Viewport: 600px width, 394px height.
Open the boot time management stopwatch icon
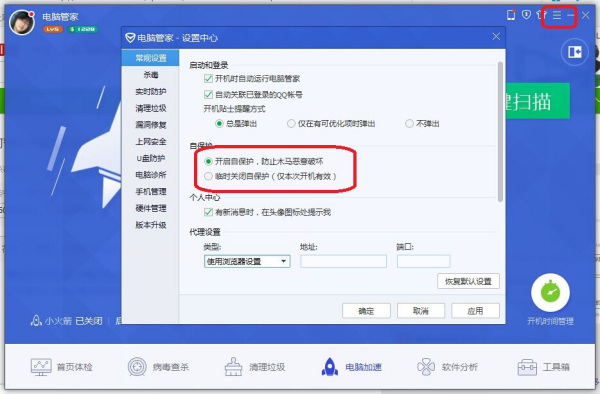pyautogui.click(x=550, y=293)
